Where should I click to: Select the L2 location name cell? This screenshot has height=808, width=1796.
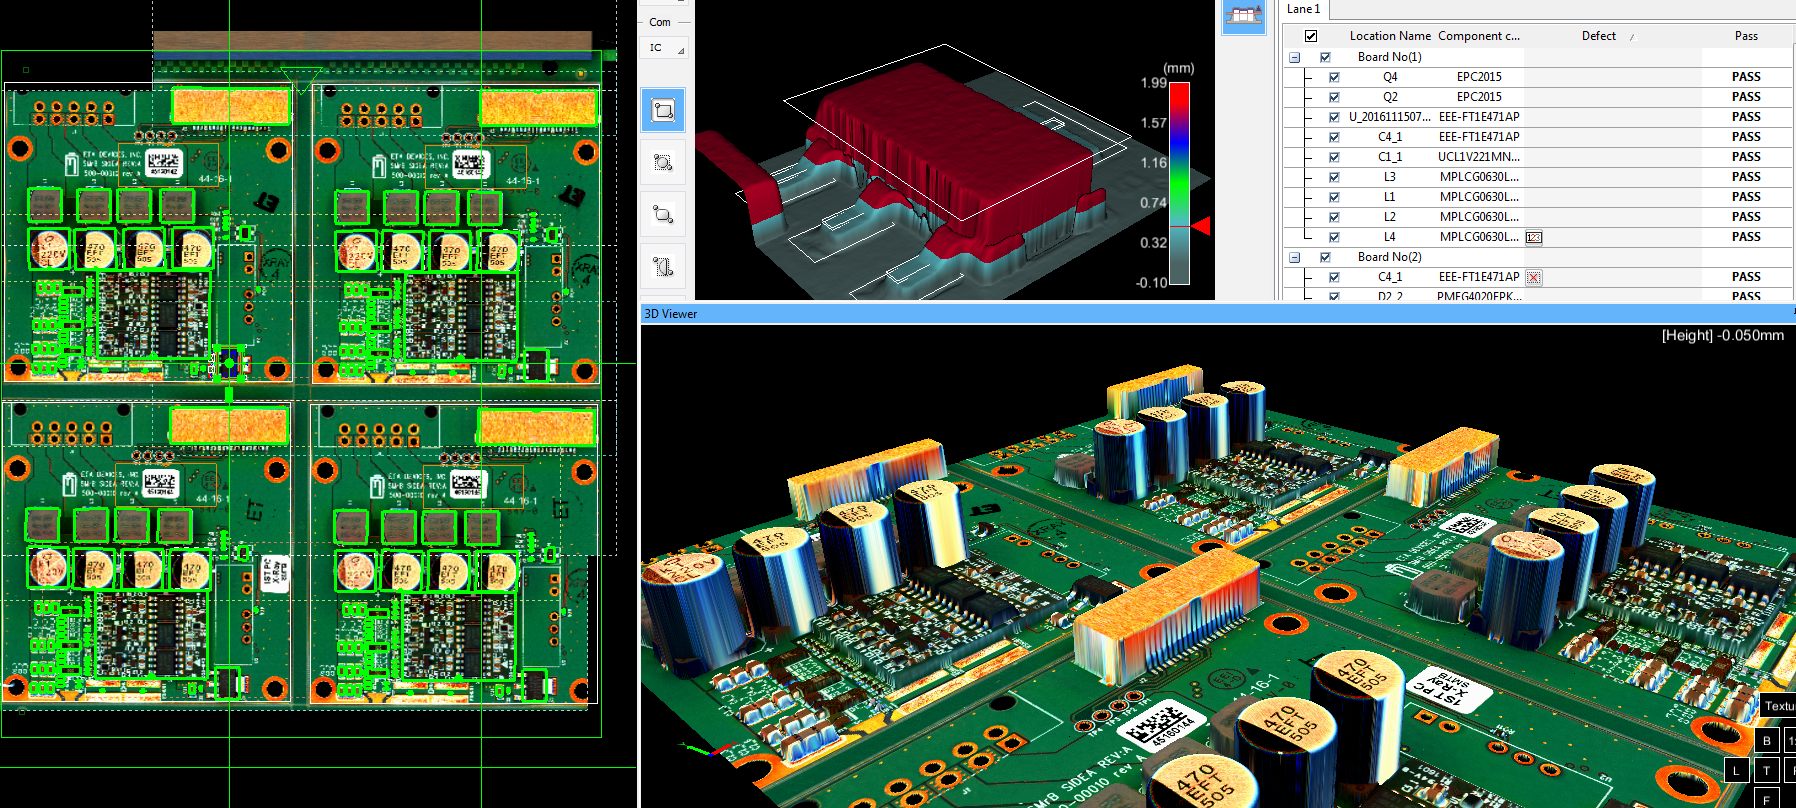coord(1390,217)
